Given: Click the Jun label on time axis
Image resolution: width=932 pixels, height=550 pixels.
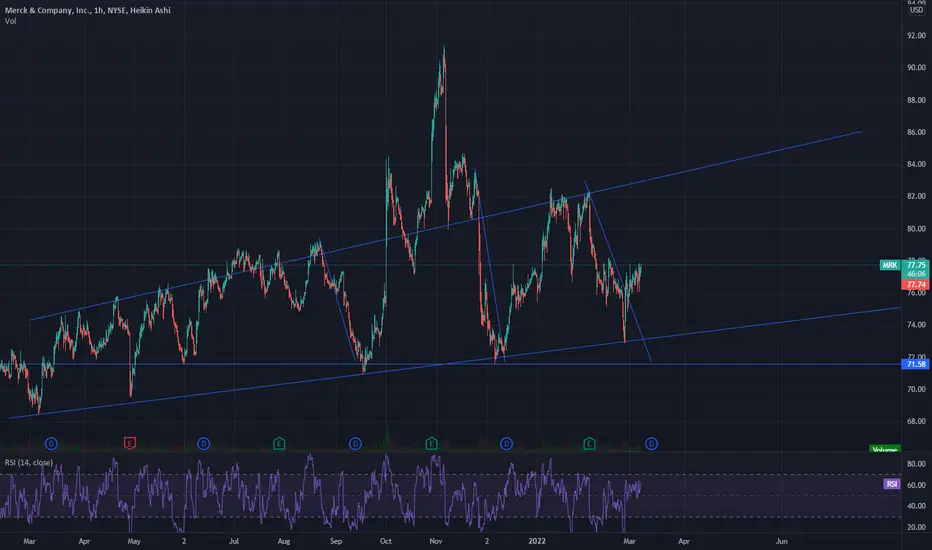Looking at the screenshot, I should click(782, 541).
